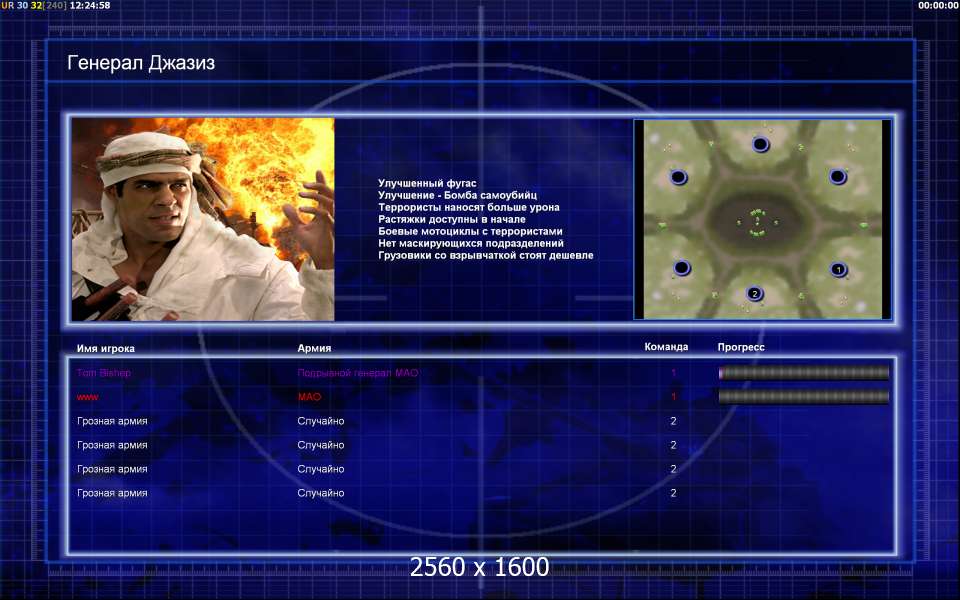Click the 'Армия' column header
Screen dimensions: 960x600
(314, 348)
